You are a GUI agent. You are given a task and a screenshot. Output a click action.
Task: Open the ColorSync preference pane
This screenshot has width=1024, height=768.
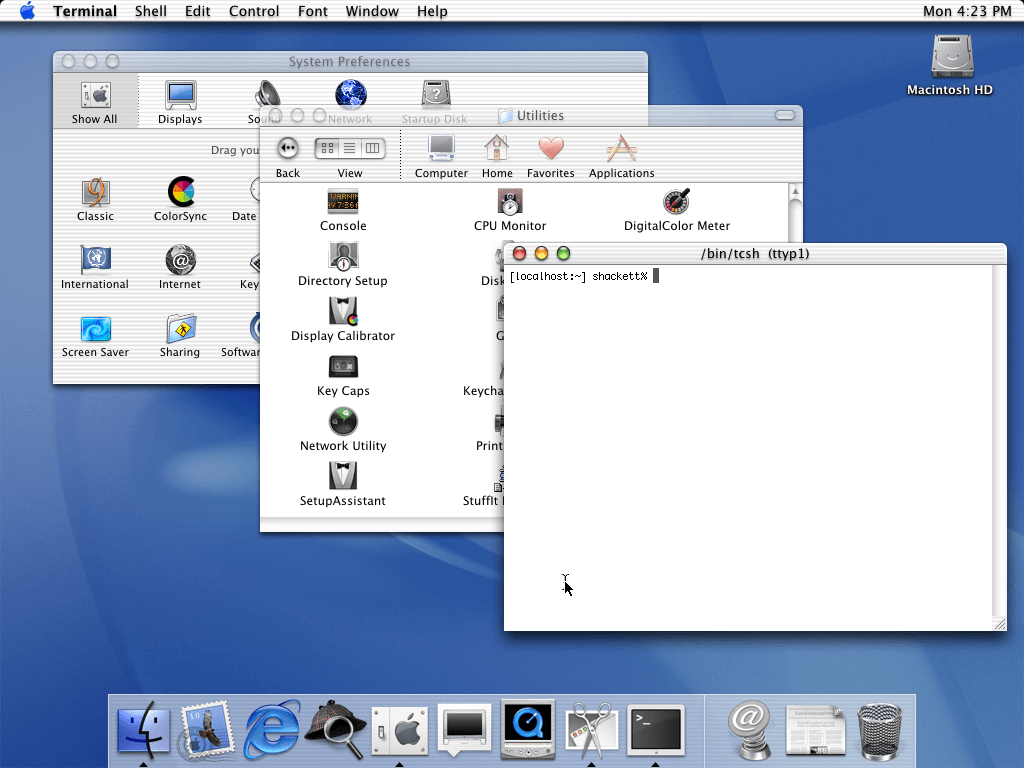pos(181,192)
